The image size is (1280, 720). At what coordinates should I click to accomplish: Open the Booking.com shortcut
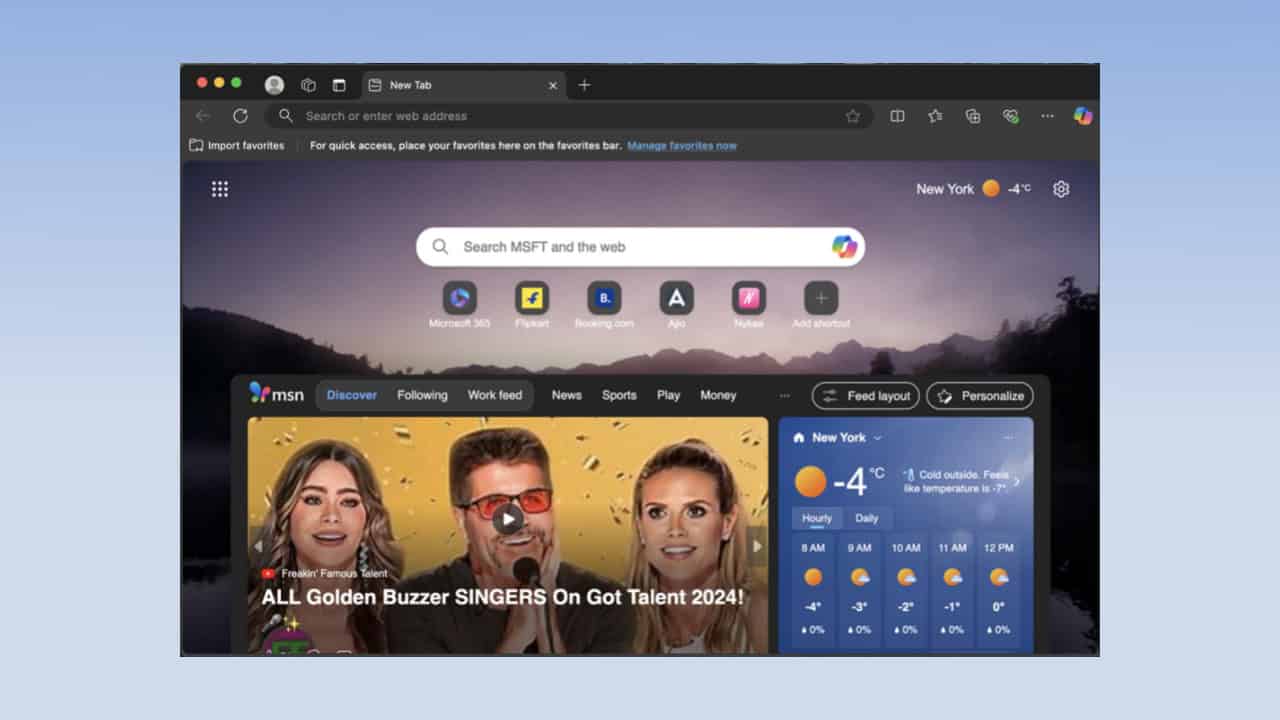(604, 305)
